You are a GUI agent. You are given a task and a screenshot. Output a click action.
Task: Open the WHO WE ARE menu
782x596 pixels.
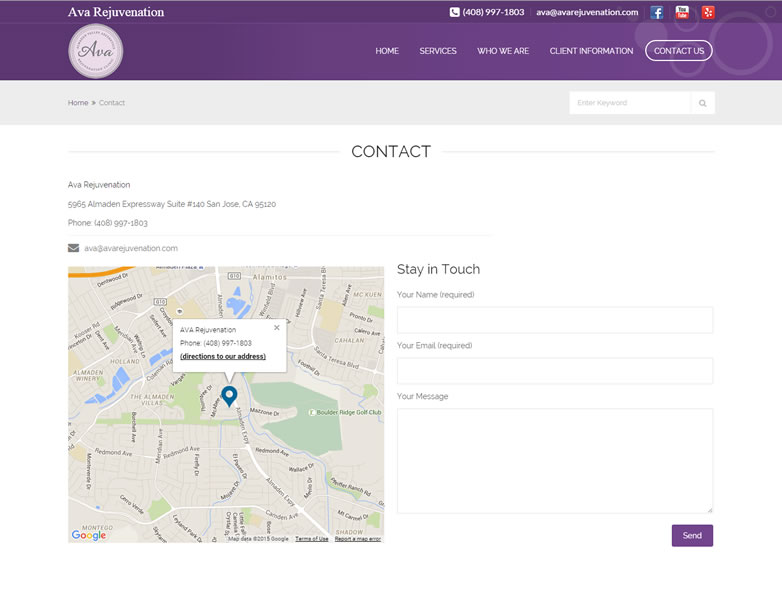503,51
